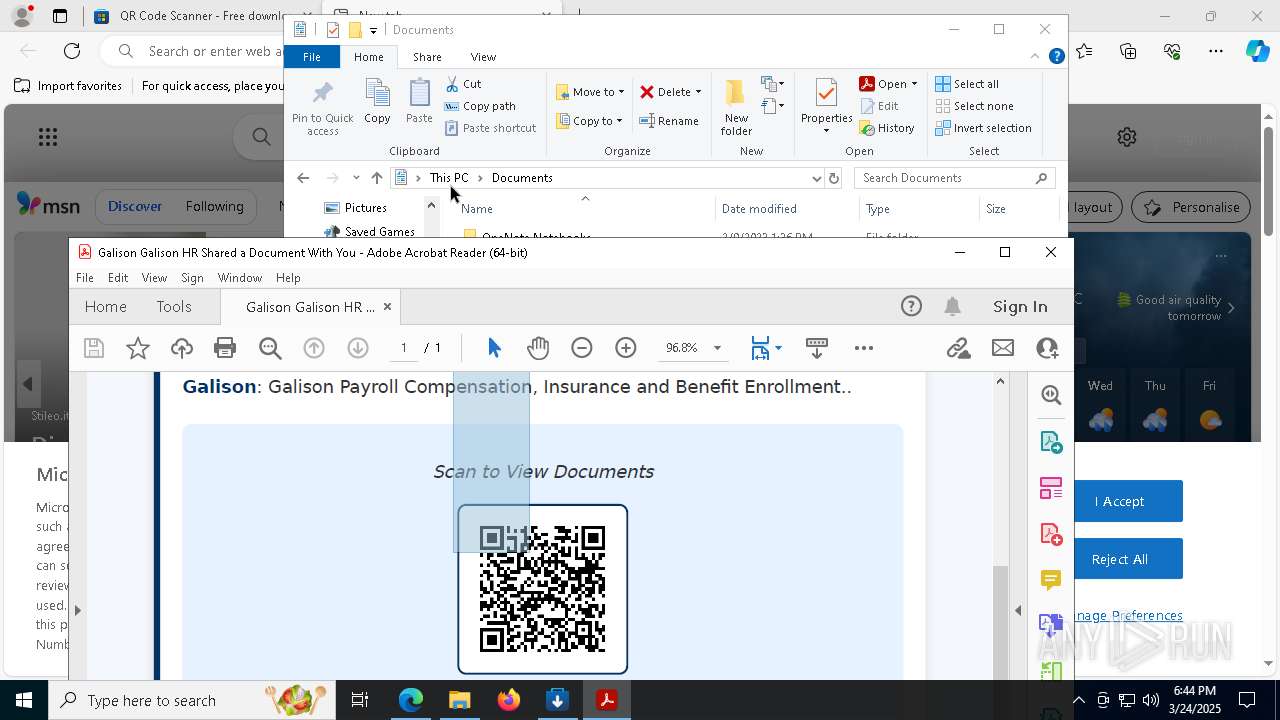Viewport: 1280px width, 720px height.
Task: Click the Cut icon in Explorer ribbon
Action: point(463,84)
